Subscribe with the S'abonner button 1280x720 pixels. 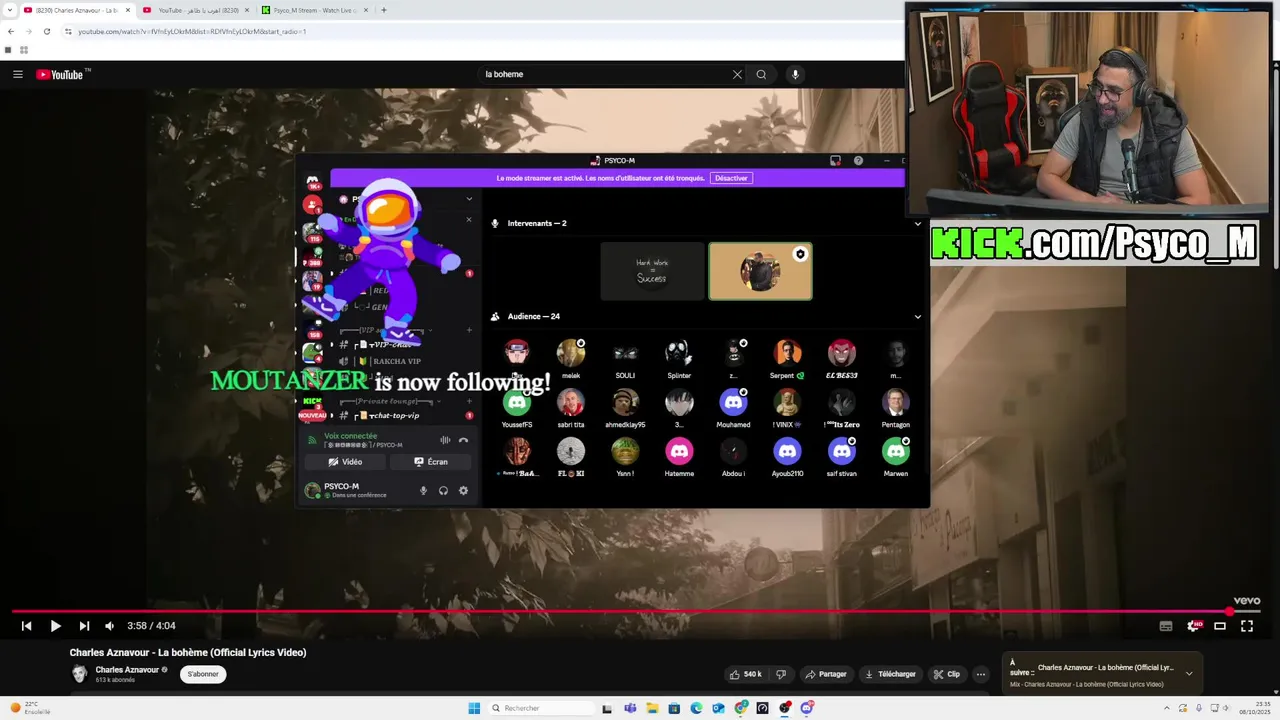pos(203,674)
